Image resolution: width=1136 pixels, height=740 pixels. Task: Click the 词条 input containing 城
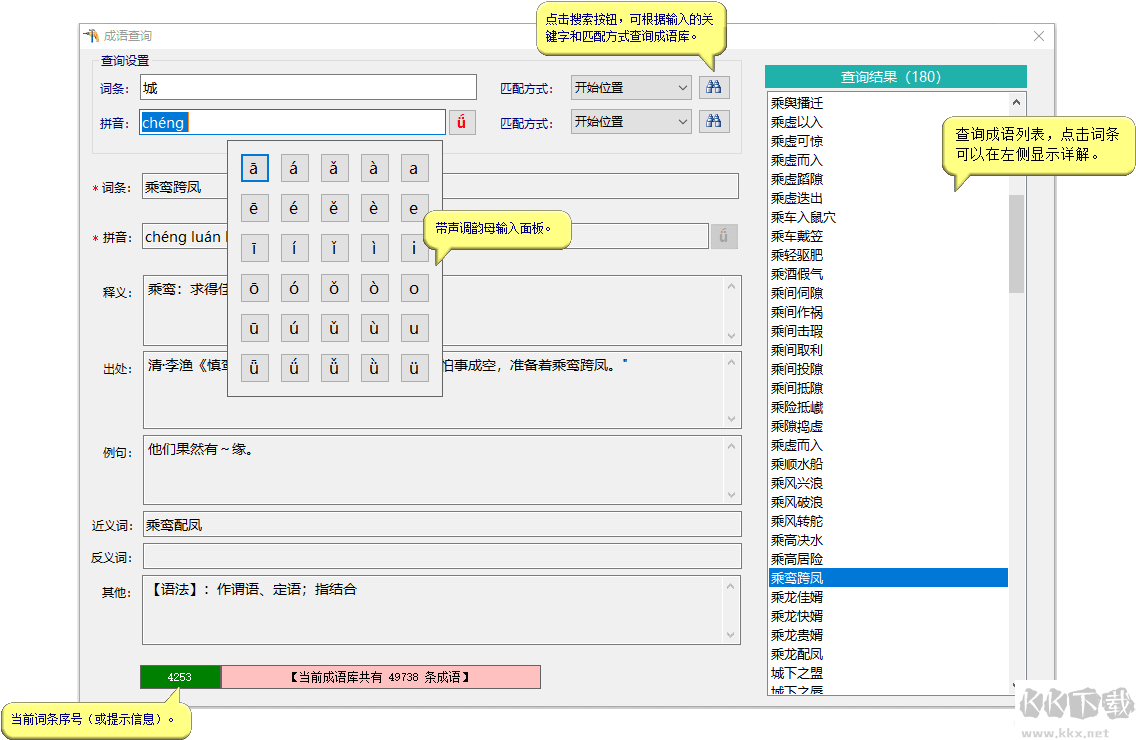310,87
